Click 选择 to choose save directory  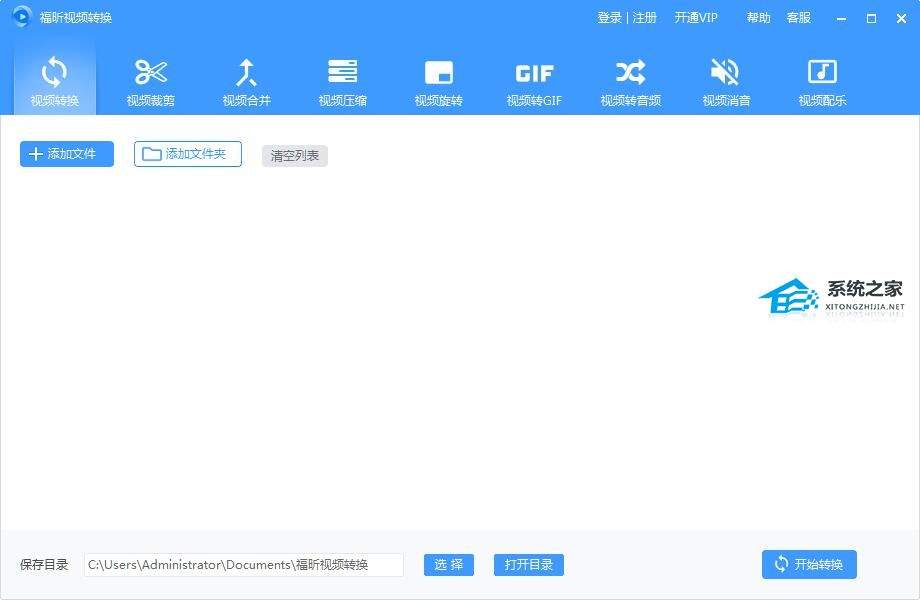coord(448,565)
